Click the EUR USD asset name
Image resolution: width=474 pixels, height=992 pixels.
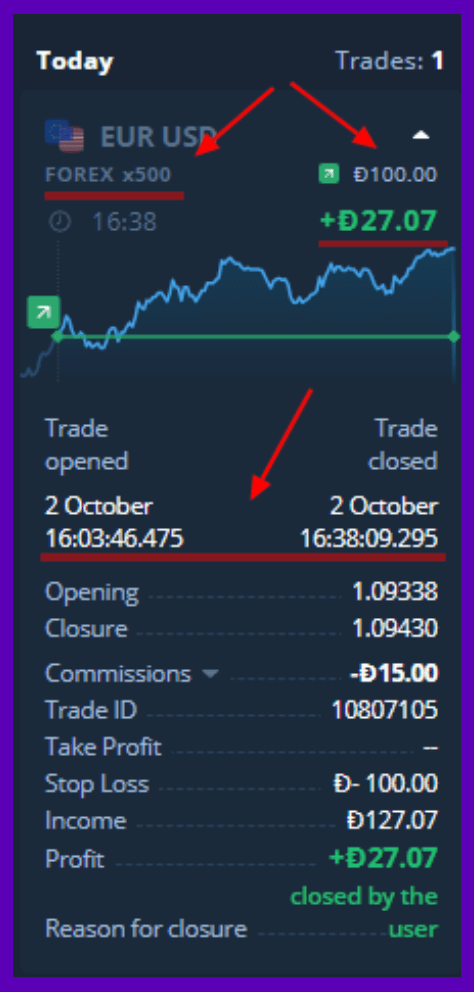[156, 137]
